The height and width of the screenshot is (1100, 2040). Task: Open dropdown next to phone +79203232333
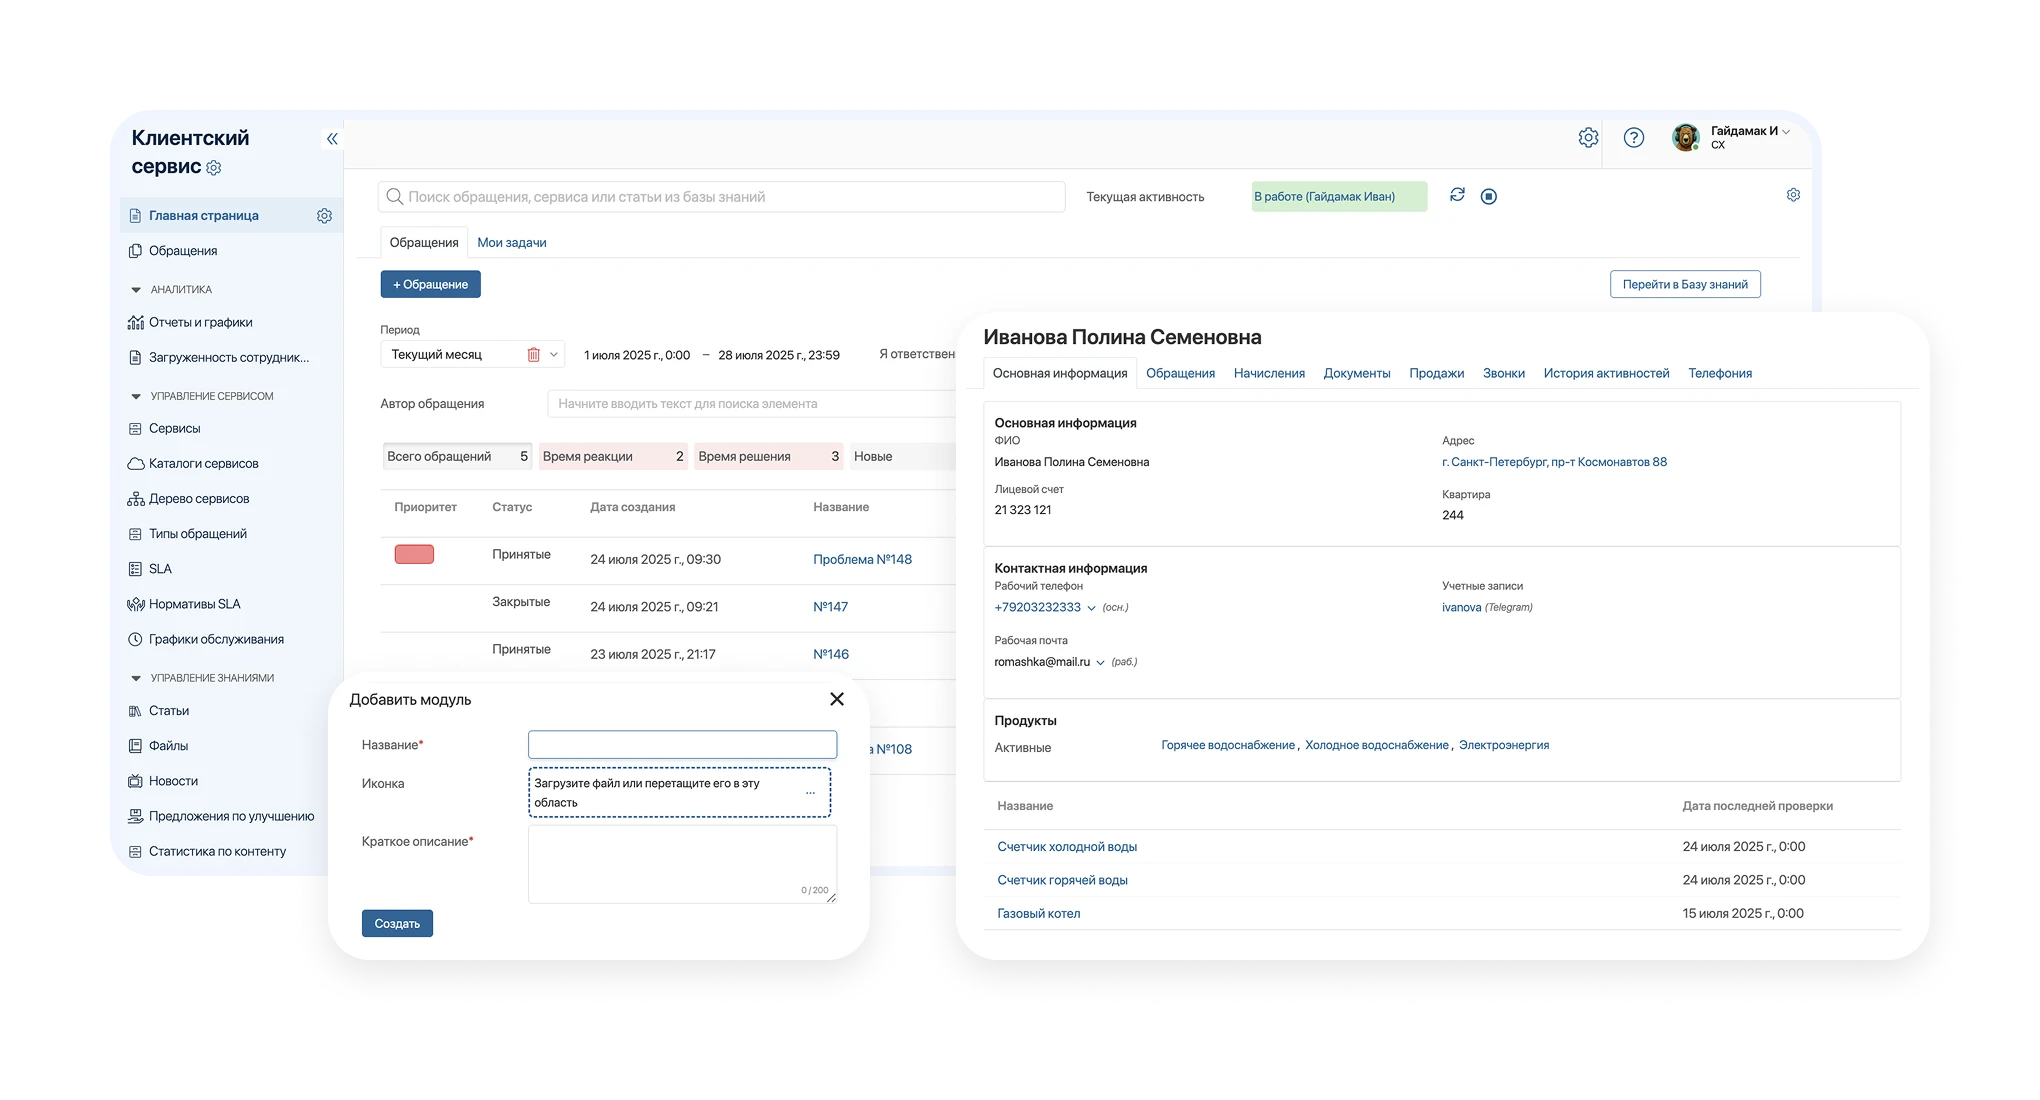(1091, 608)
